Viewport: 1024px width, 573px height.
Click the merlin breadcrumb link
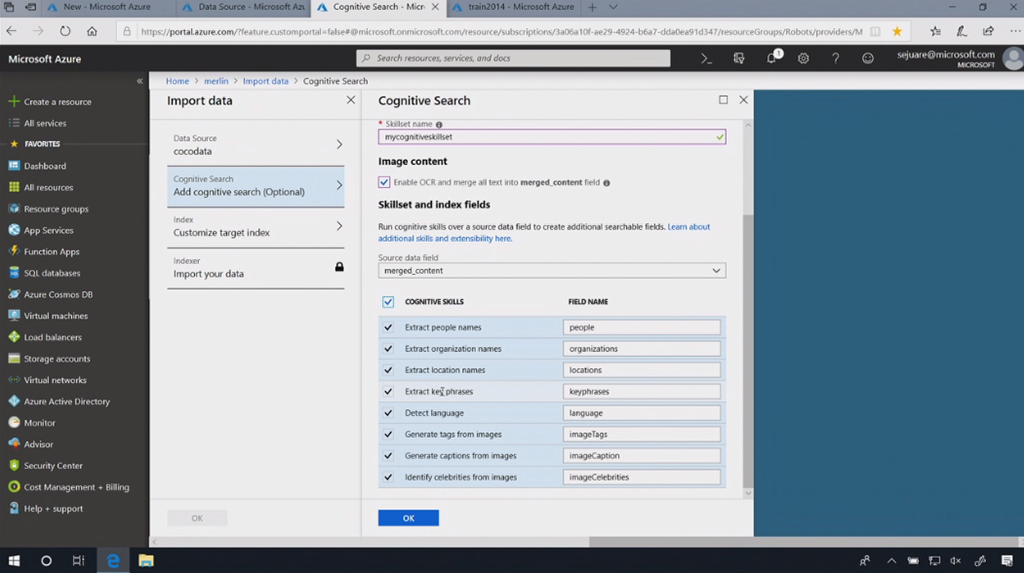coord(215,81)
